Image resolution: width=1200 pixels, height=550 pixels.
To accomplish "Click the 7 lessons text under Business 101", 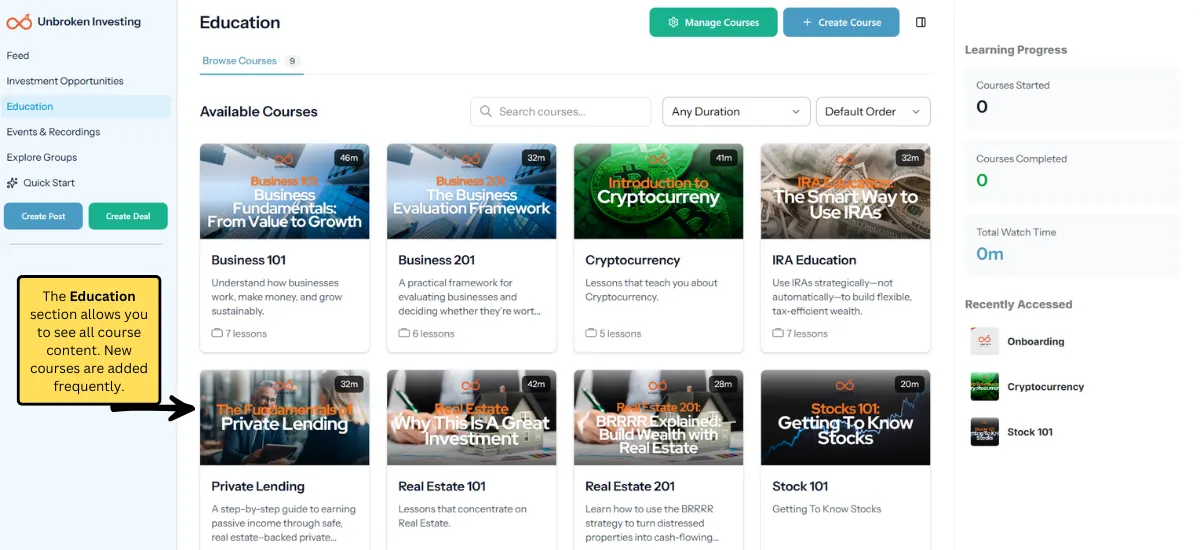I will (247, 334).
